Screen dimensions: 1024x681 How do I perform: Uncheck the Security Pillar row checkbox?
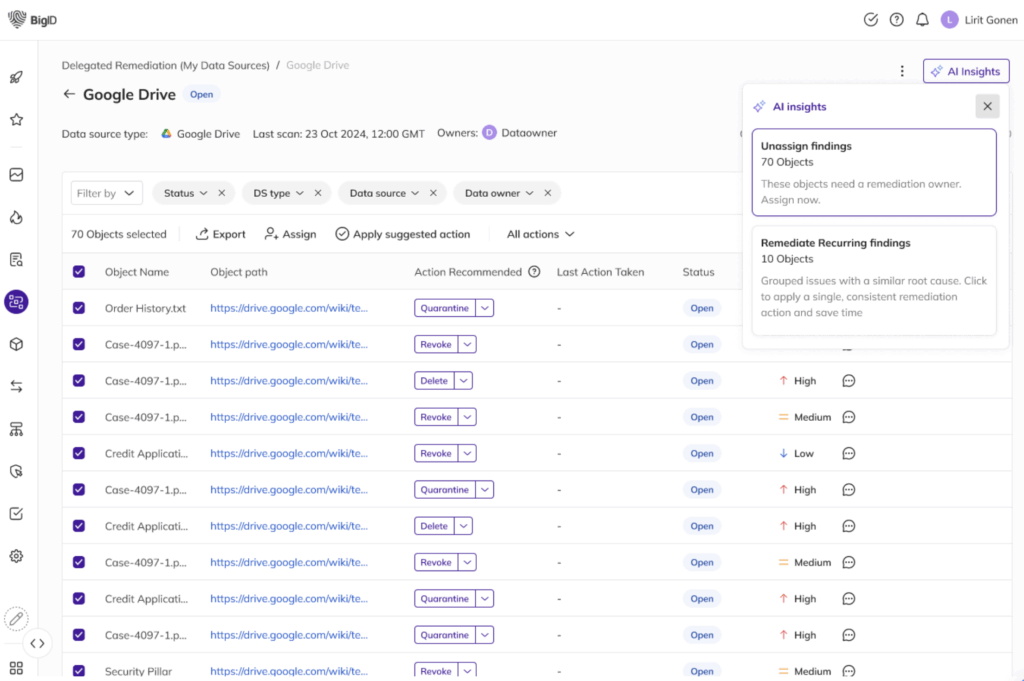[79, 671]
